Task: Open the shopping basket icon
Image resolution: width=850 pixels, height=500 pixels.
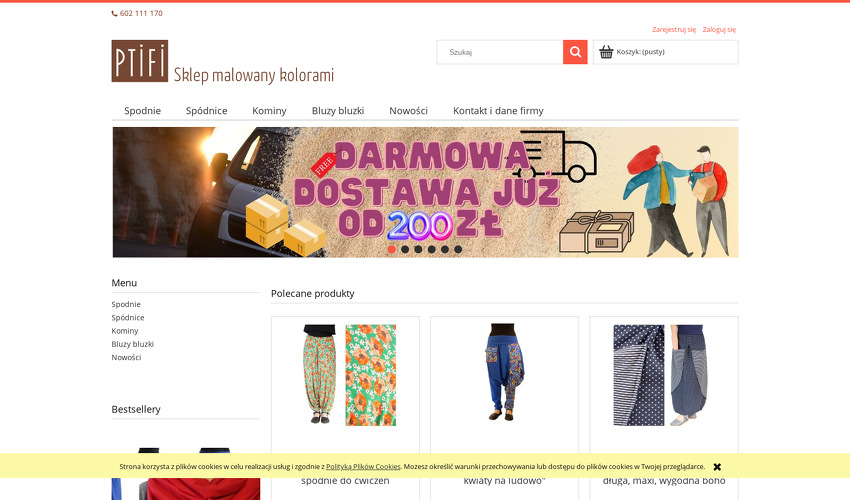Action: tap(606, 52)
